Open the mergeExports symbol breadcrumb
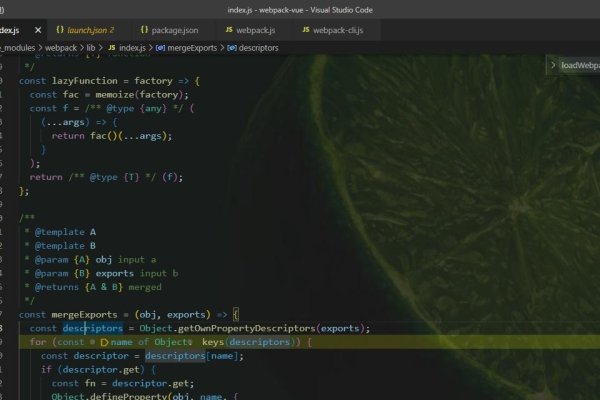Viewport: 600px width, 400px height. click(x=192, y=48)
